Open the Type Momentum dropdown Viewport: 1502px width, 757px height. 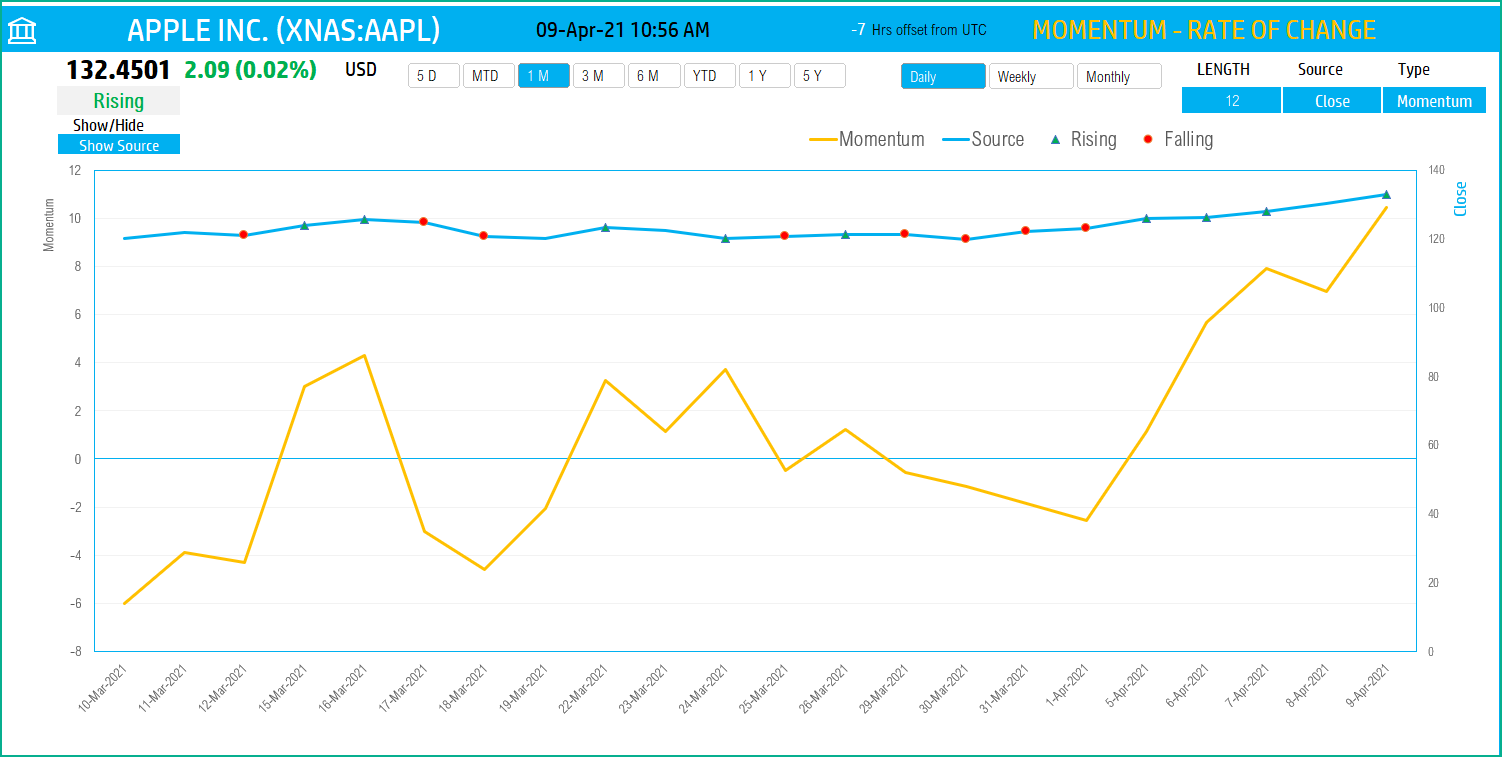pyautogui.click(x=1434, y=101)
